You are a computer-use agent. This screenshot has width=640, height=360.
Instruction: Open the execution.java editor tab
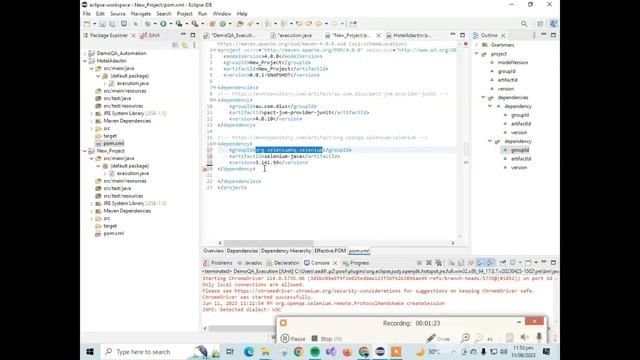(291, 36)
